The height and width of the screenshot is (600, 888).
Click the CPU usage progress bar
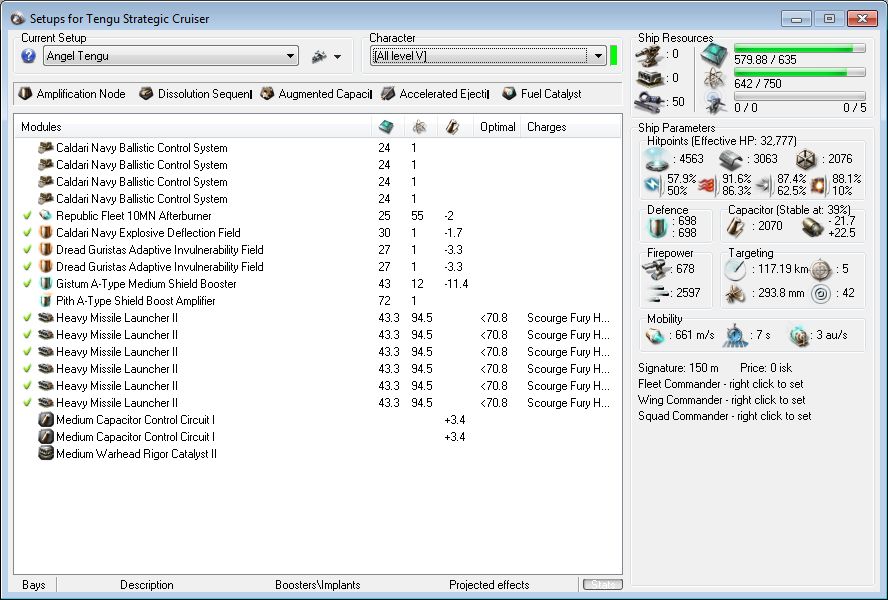(x=800, y=49)
